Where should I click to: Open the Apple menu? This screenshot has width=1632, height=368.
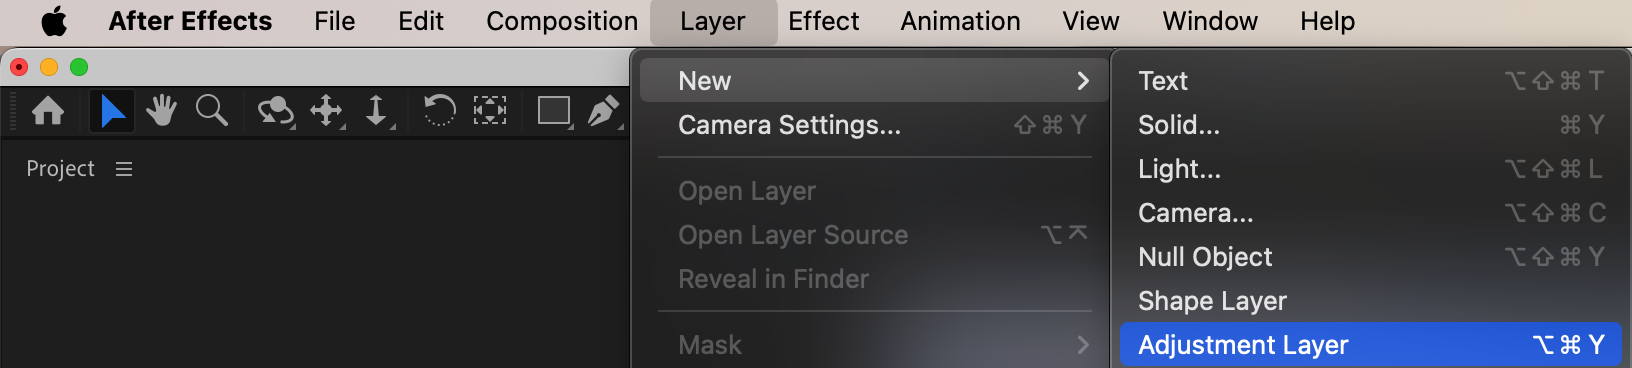click(54, 21)
